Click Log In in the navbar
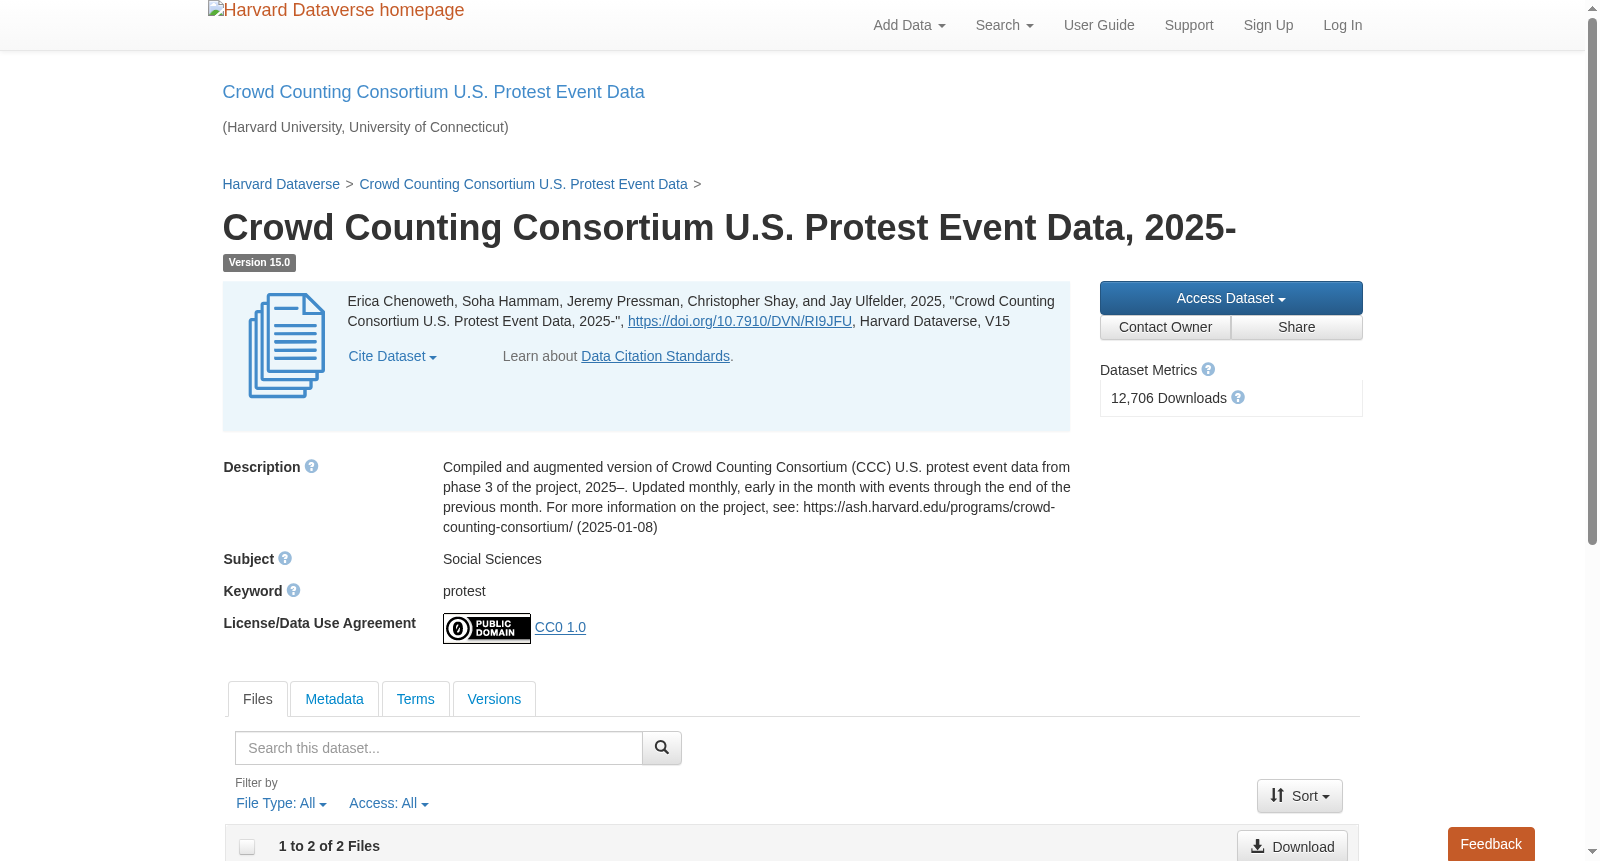This screenshot has height=861, width=1600. [1343, 25]
